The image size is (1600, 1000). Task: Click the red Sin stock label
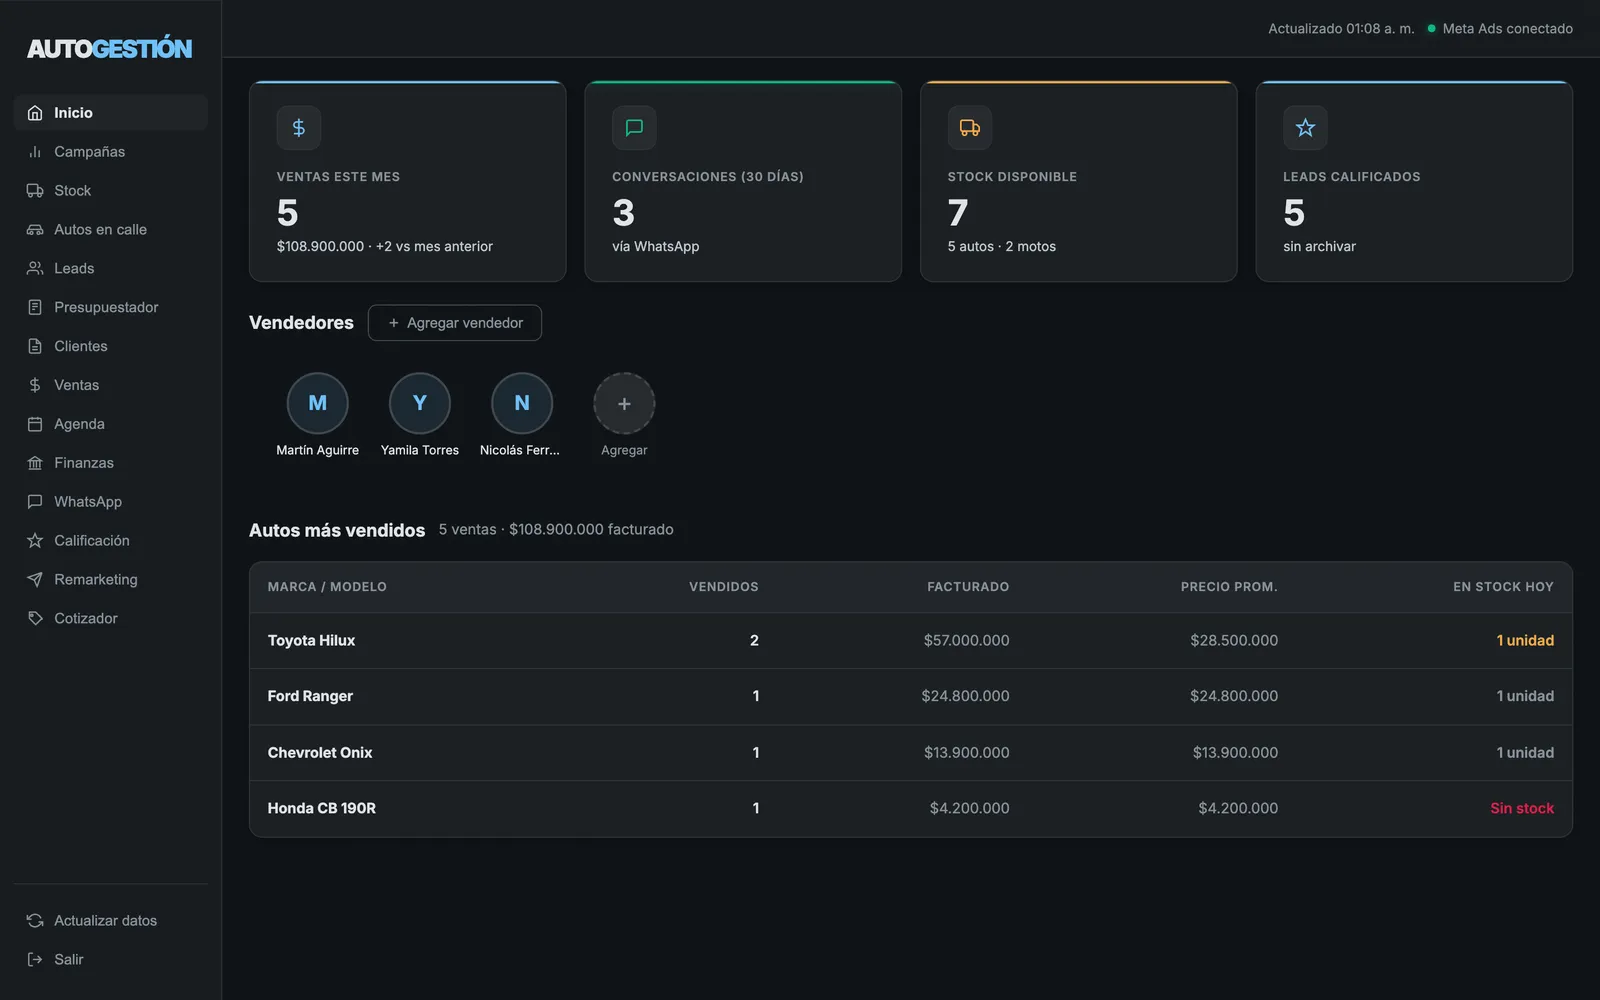click(1522, 808)
